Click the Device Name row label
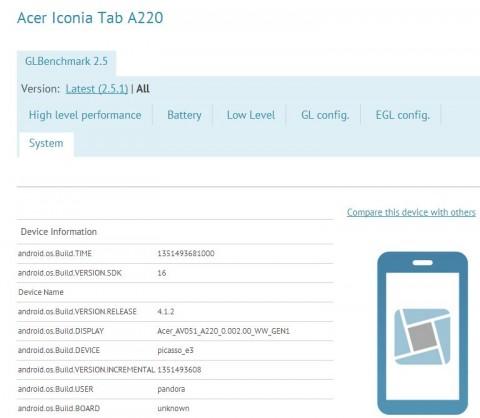 [x=41, y=292]
